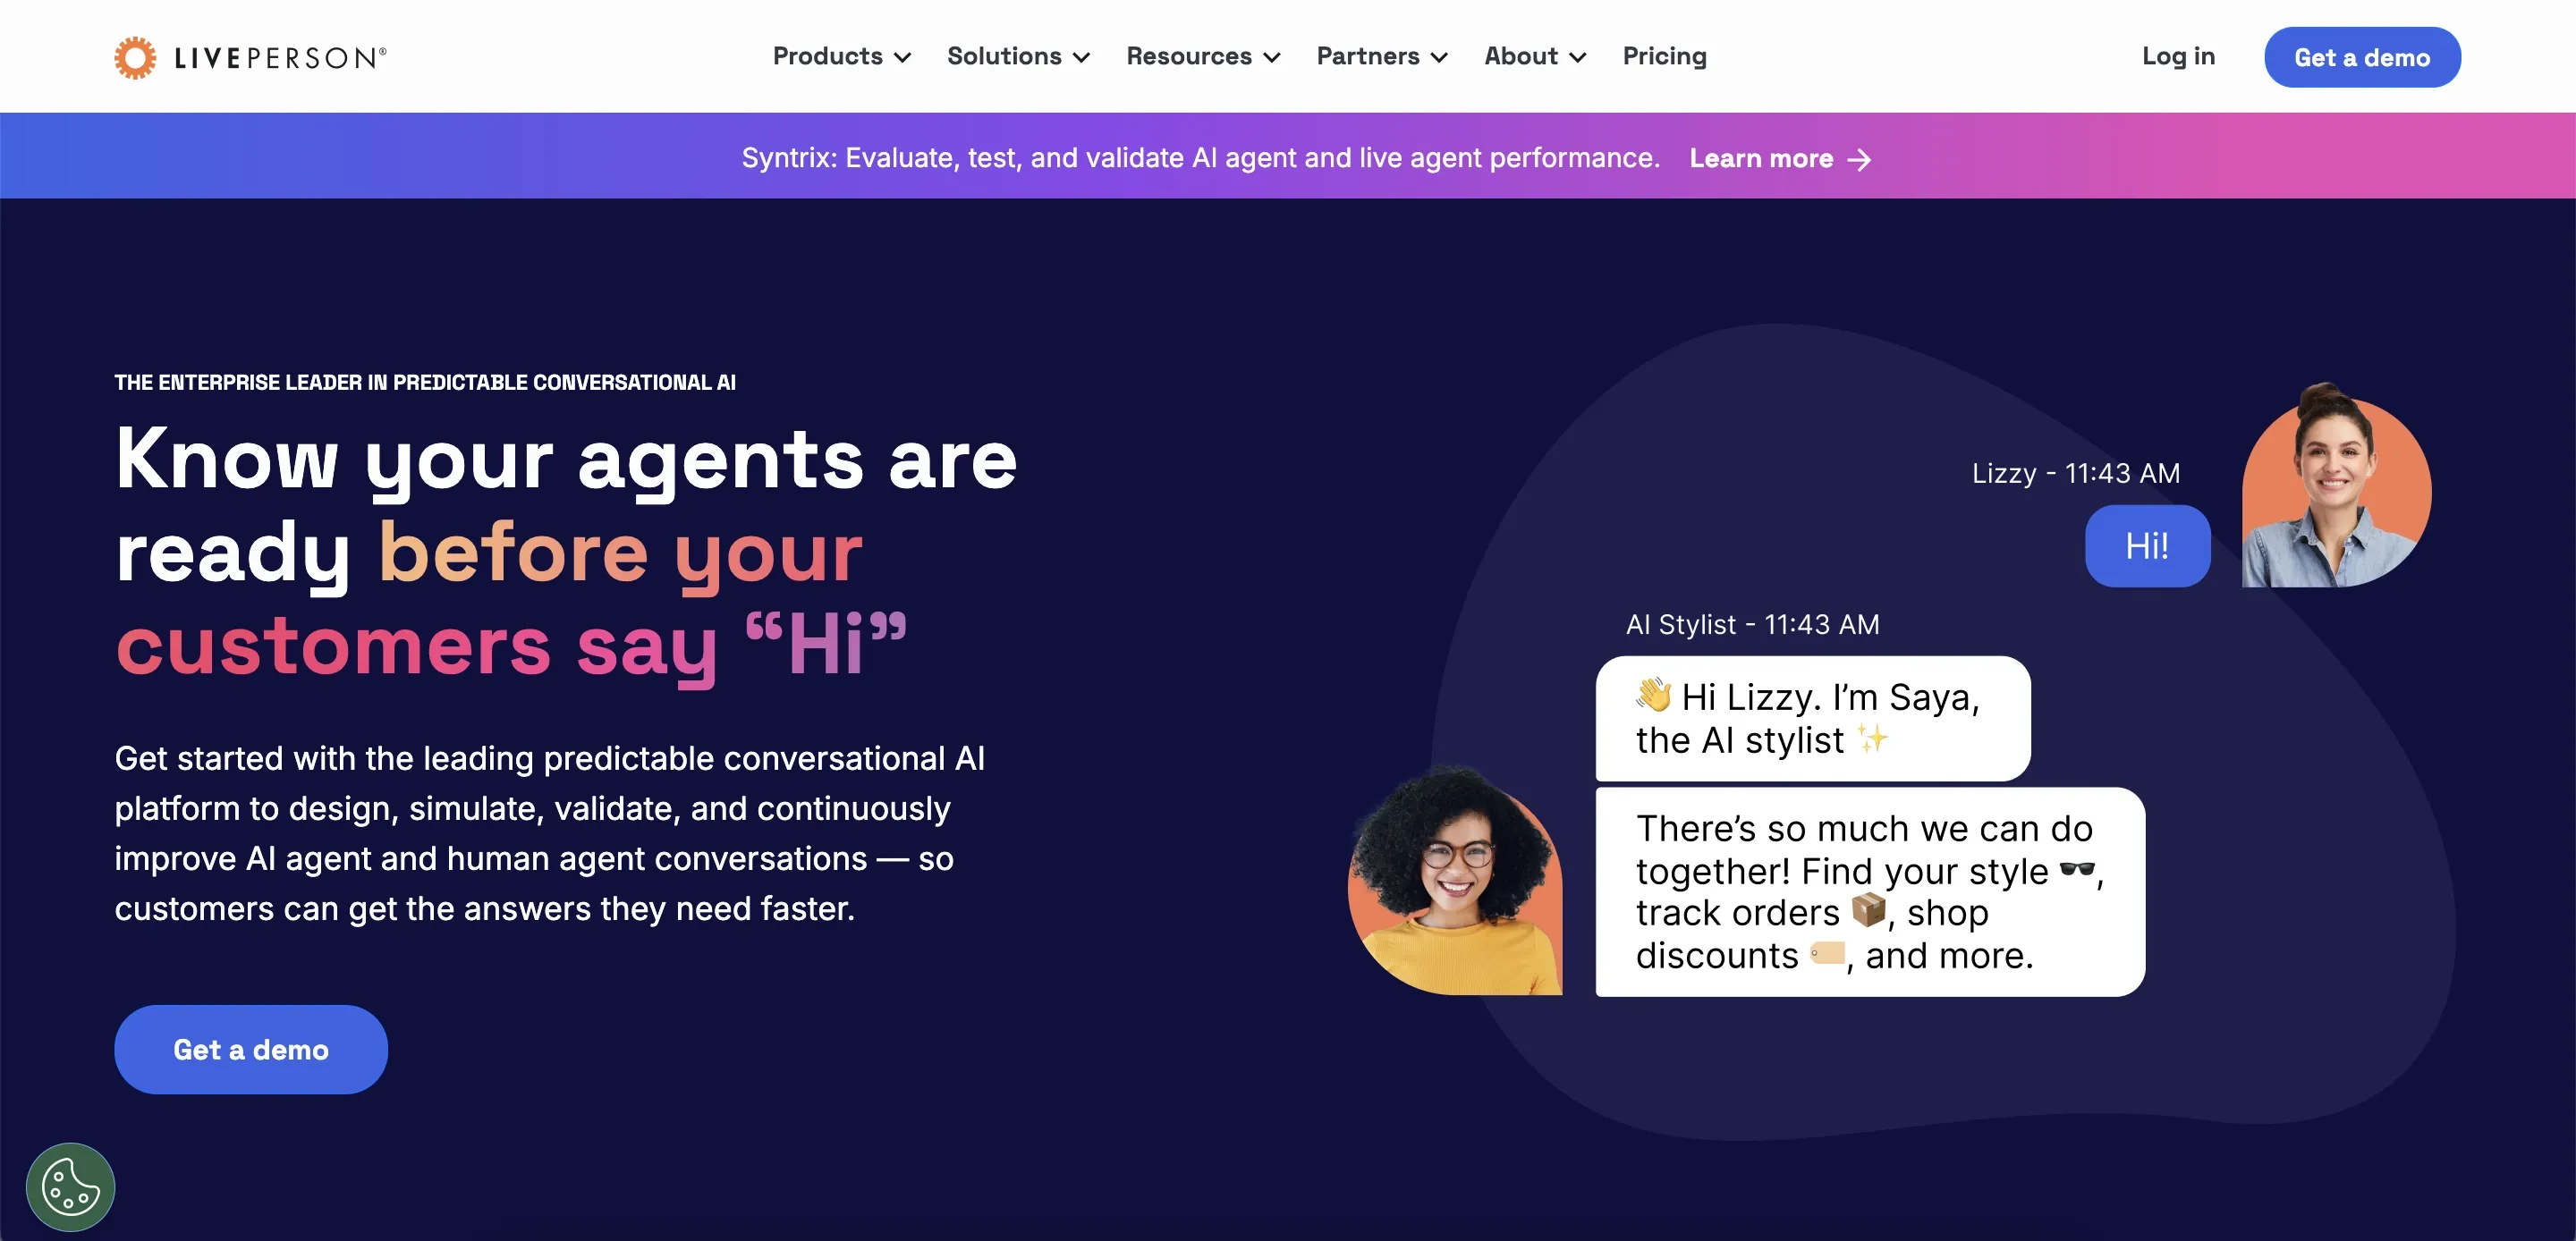The image size is (2576, 1241).
Task: Open the Partners dropdown
Action: [x=1380, y=57]
